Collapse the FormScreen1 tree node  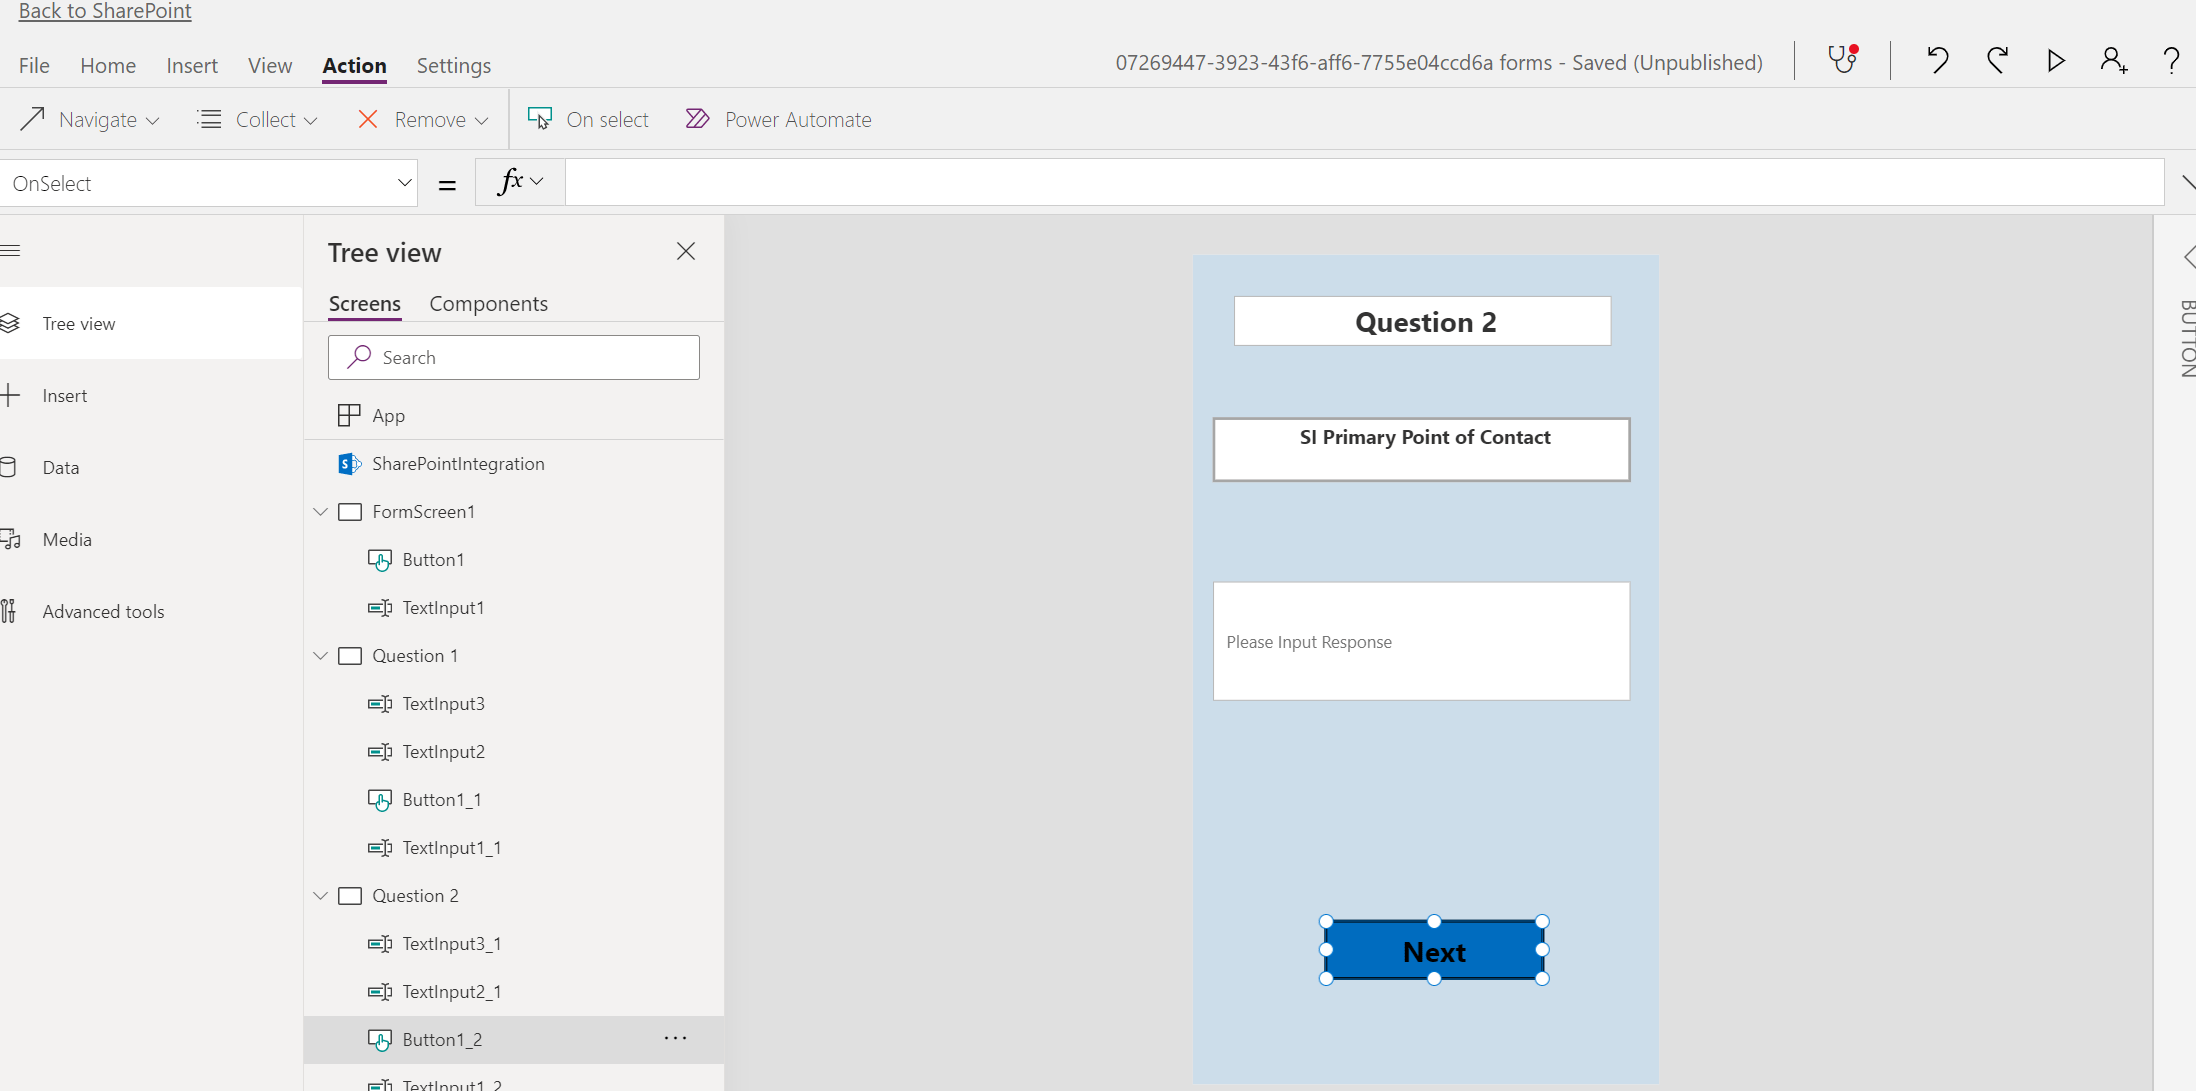[321, 511]
